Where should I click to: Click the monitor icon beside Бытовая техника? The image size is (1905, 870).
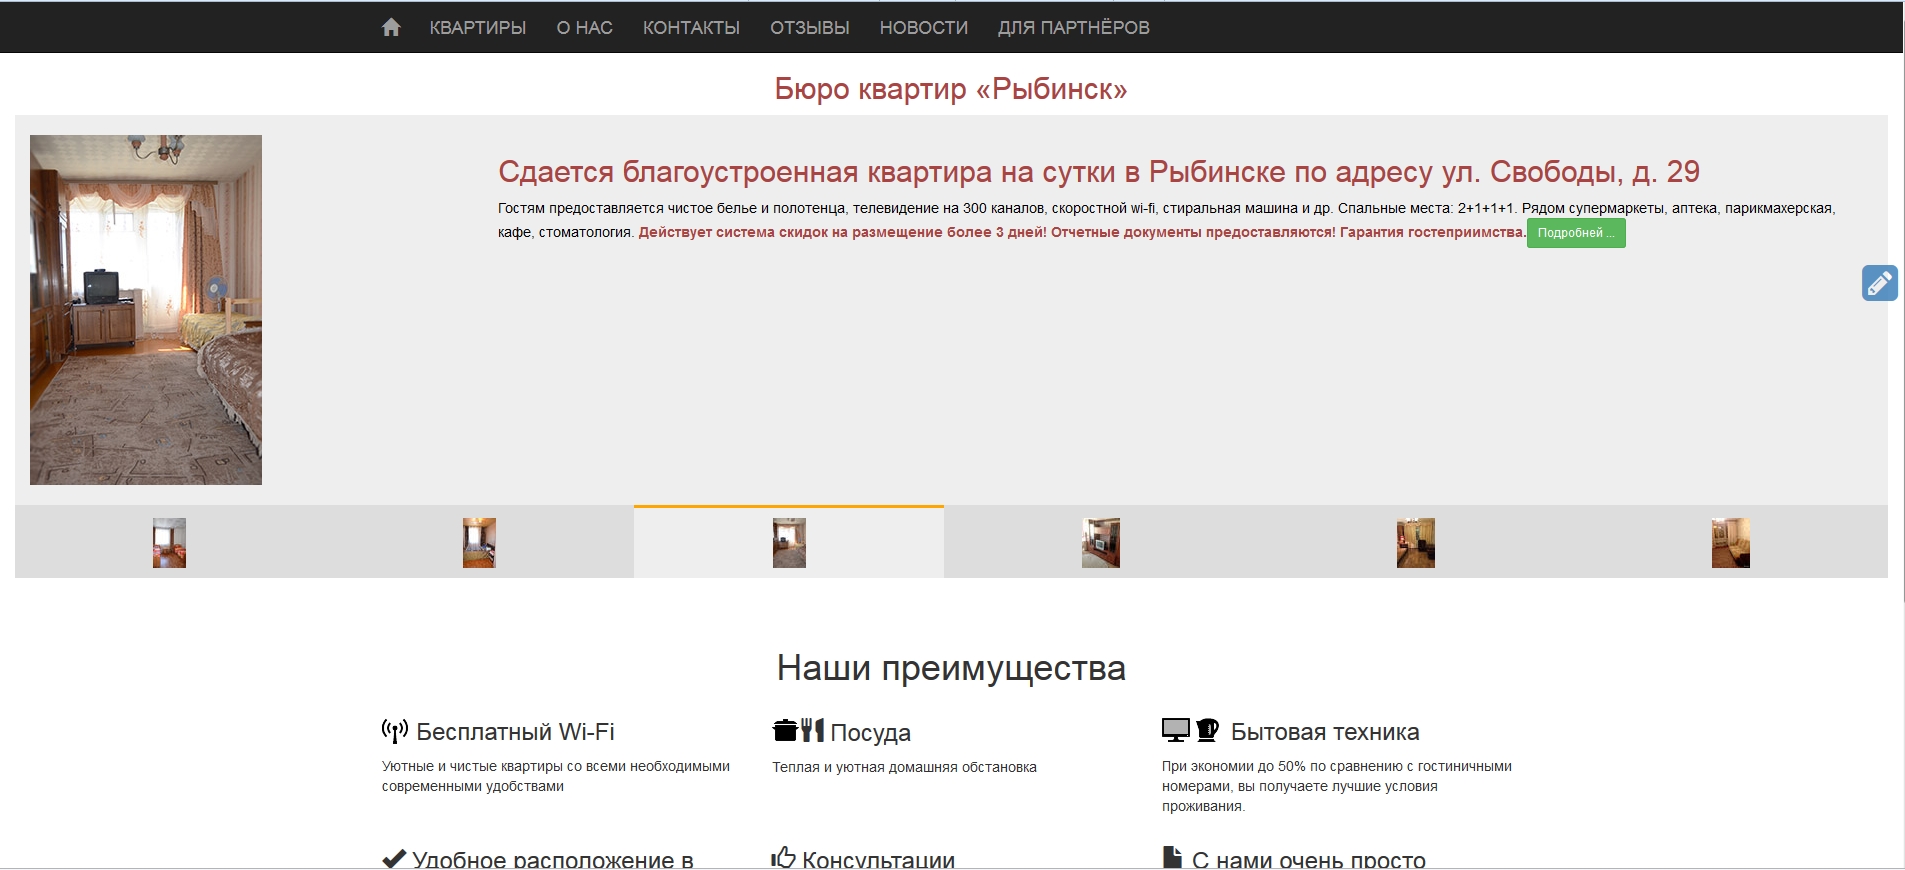(1176, 730)
